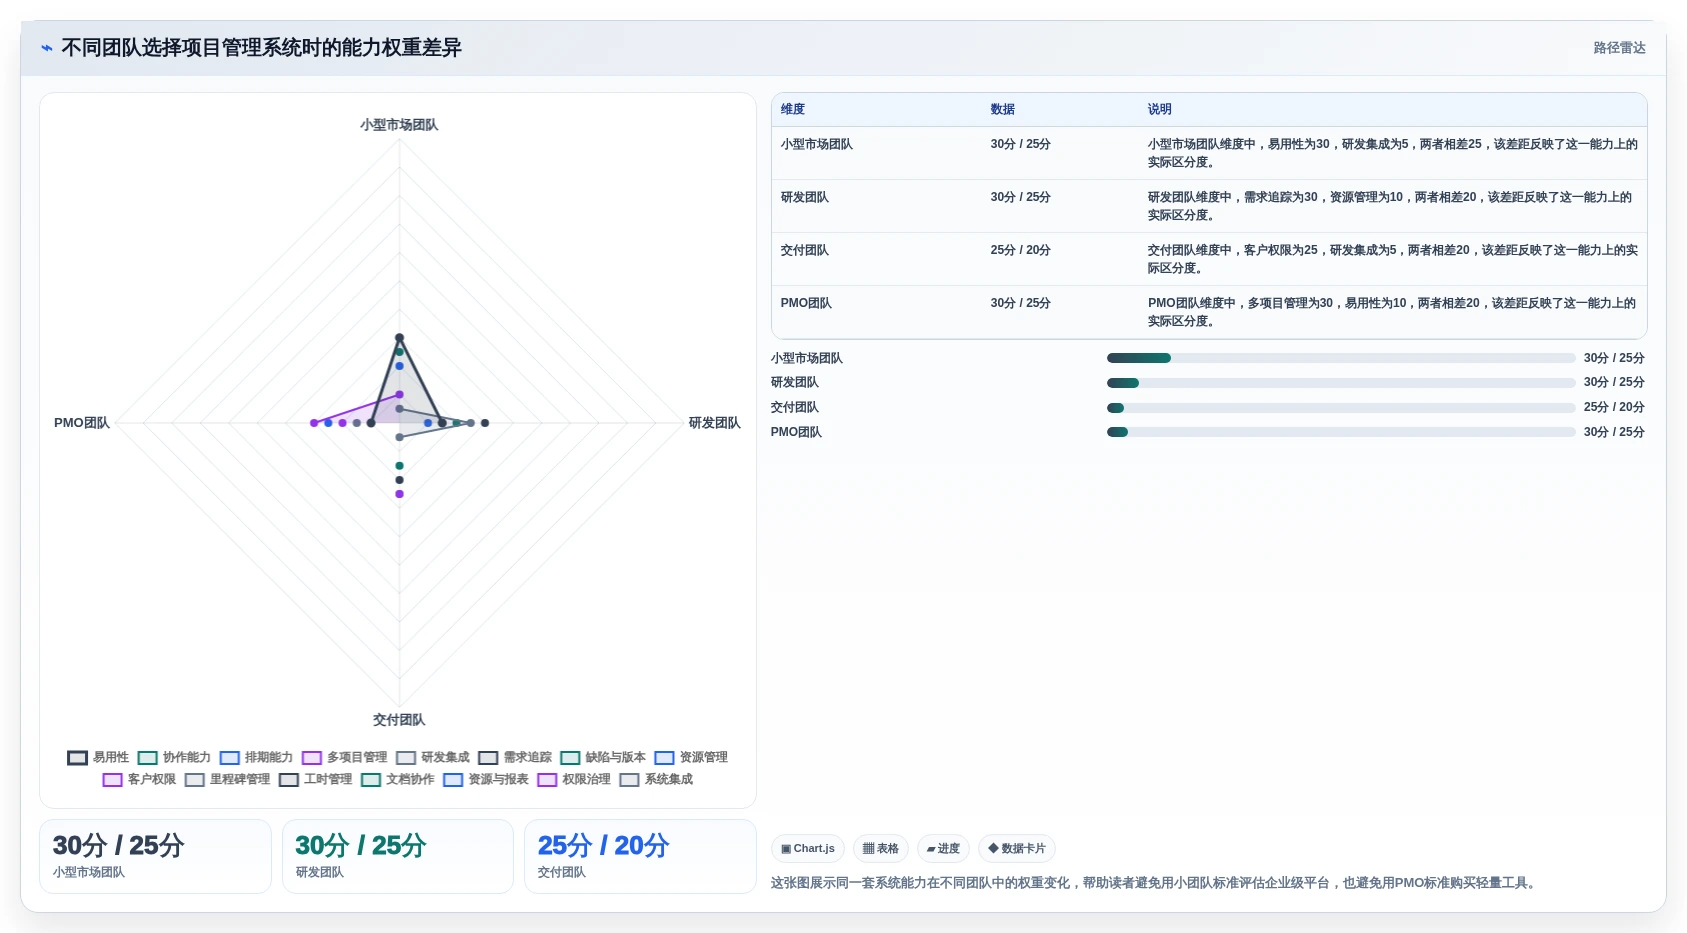Open the 交付团队 stat card
This screenshot has width=1687, height=933.
click(640, 856)
